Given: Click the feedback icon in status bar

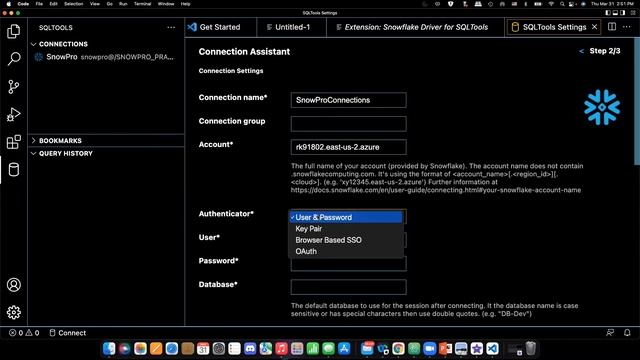Looking at the screenshot, I should tap(610, 333).
